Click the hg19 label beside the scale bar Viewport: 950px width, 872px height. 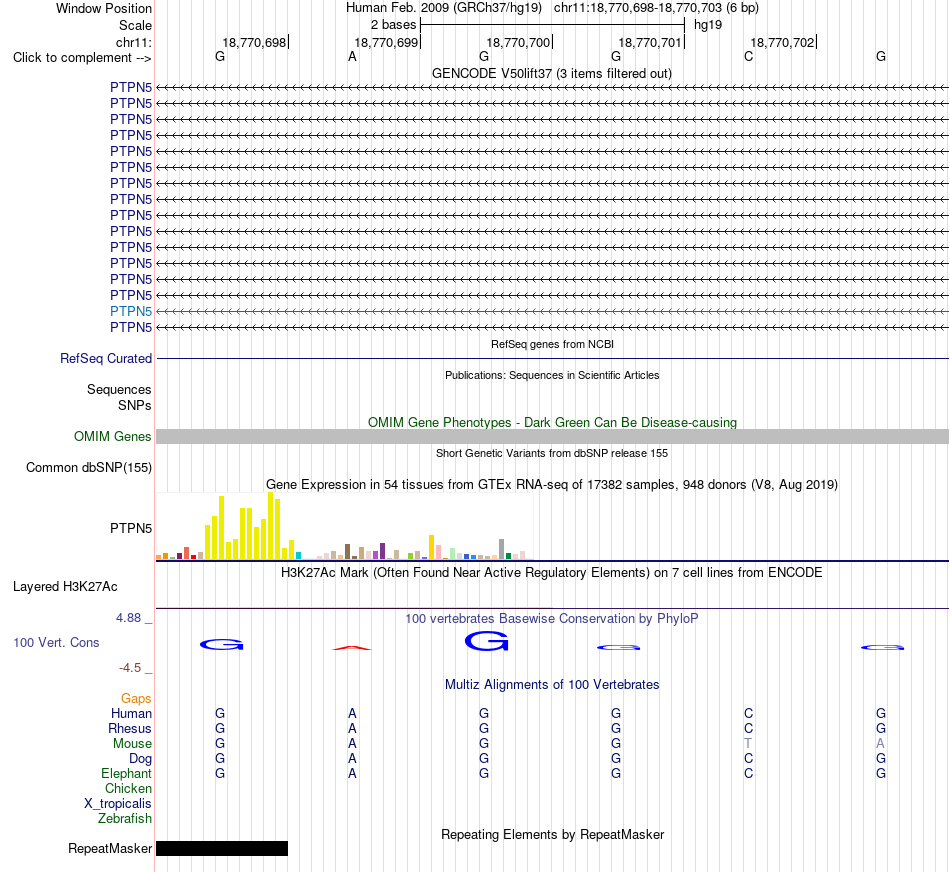point(708,25)
